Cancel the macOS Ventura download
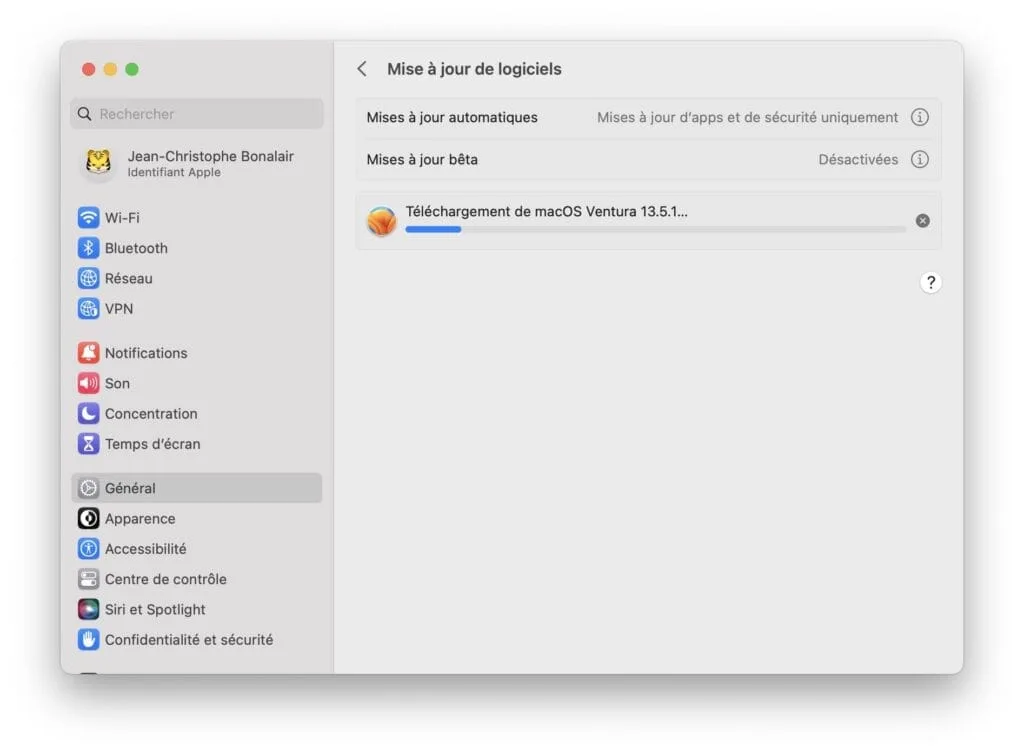 click(x=922, y=221)
